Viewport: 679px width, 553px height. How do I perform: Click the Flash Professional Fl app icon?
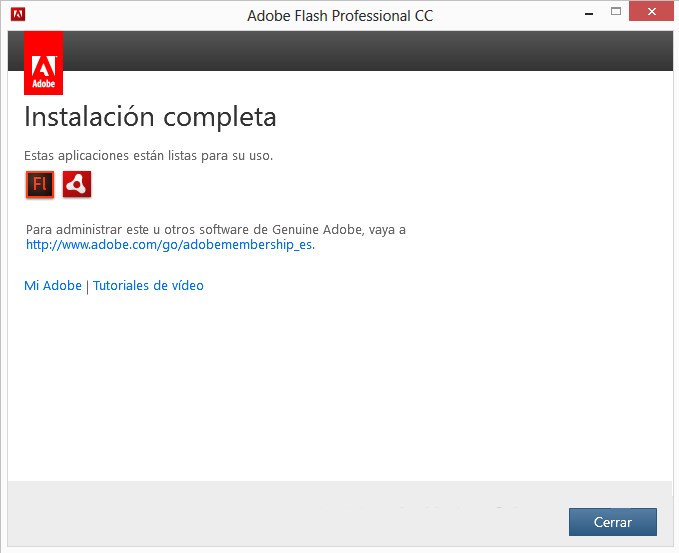click(x=40, y=184)
